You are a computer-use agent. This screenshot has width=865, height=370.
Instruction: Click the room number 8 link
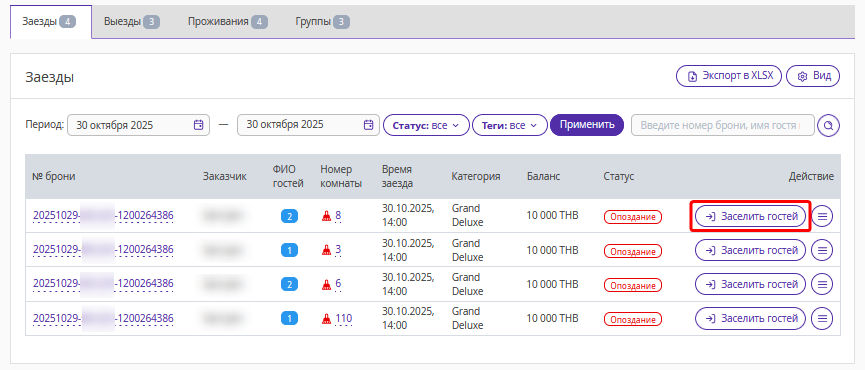point(338,216)
